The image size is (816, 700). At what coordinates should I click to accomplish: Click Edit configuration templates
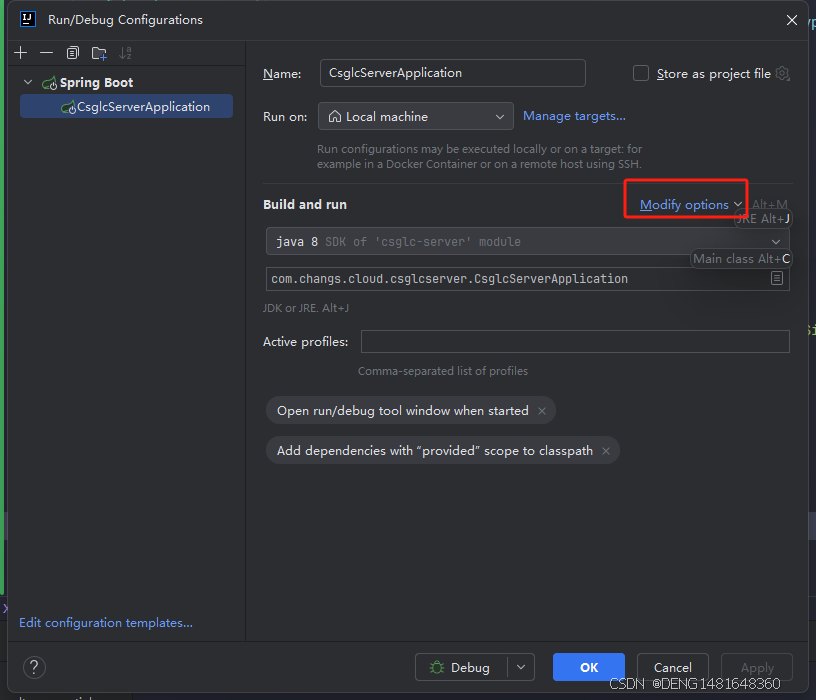coord(105,622)
